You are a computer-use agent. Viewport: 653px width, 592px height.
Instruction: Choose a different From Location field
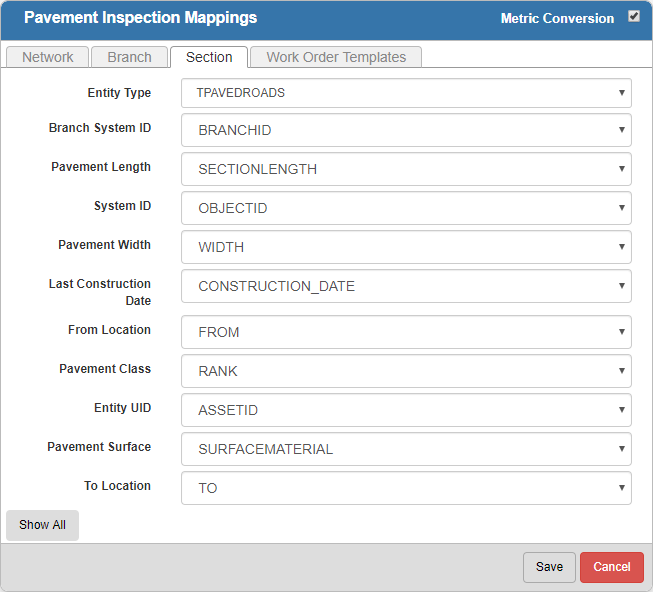(406, 332)
